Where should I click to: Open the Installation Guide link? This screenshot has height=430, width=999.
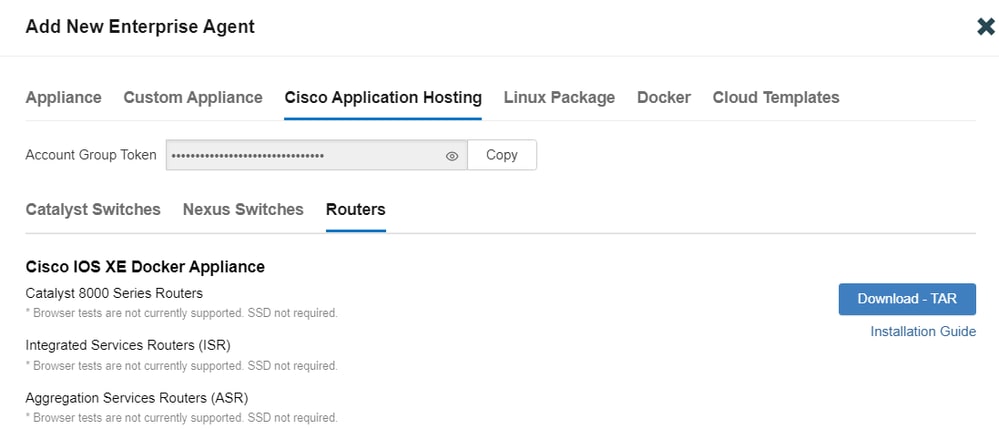[923, 331]
